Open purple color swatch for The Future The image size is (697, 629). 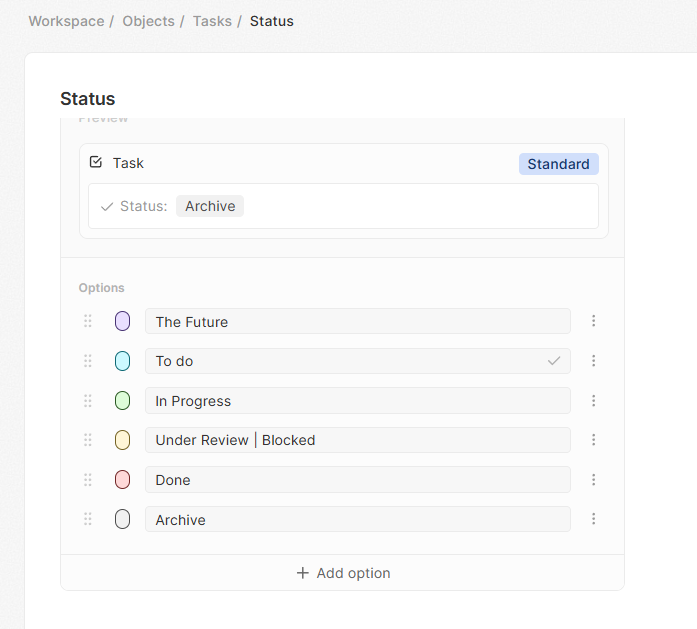coord(122,321)
